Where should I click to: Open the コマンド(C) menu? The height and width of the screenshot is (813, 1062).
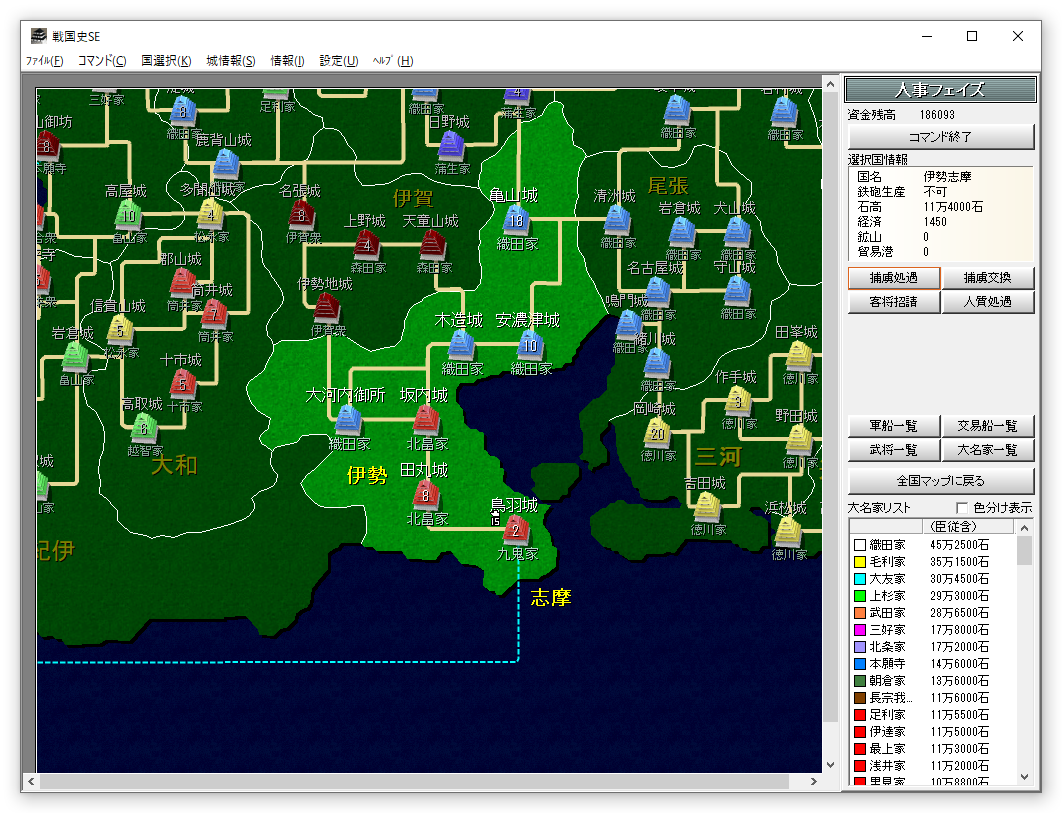(x=102, y=61)
